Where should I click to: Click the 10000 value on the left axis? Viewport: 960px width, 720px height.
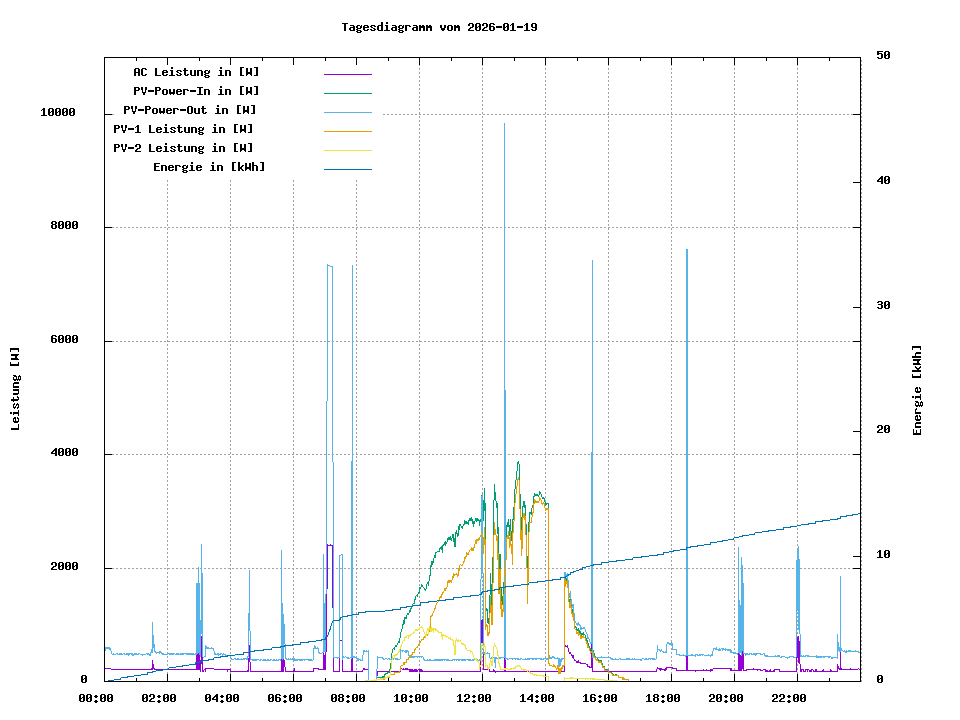click(x=58, y=113)
